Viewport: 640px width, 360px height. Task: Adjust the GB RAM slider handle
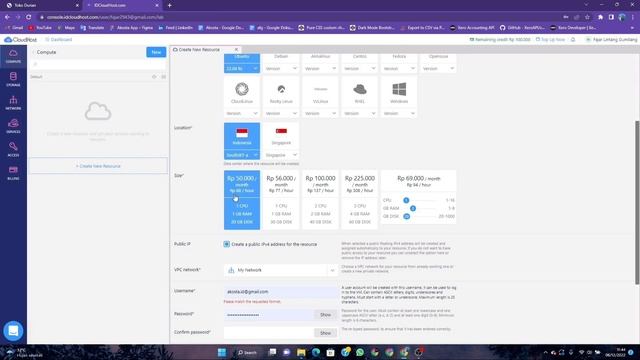pyautogui.click(x=413, y=208)
